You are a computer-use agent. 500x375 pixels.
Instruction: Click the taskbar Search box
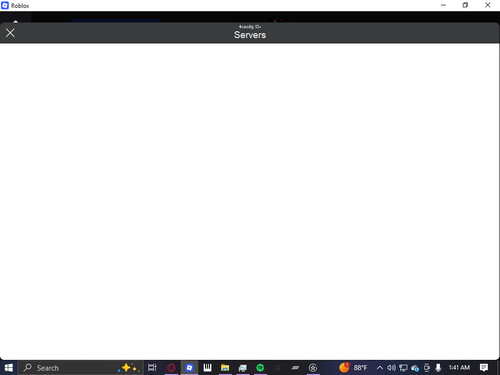tap(80, 368)
